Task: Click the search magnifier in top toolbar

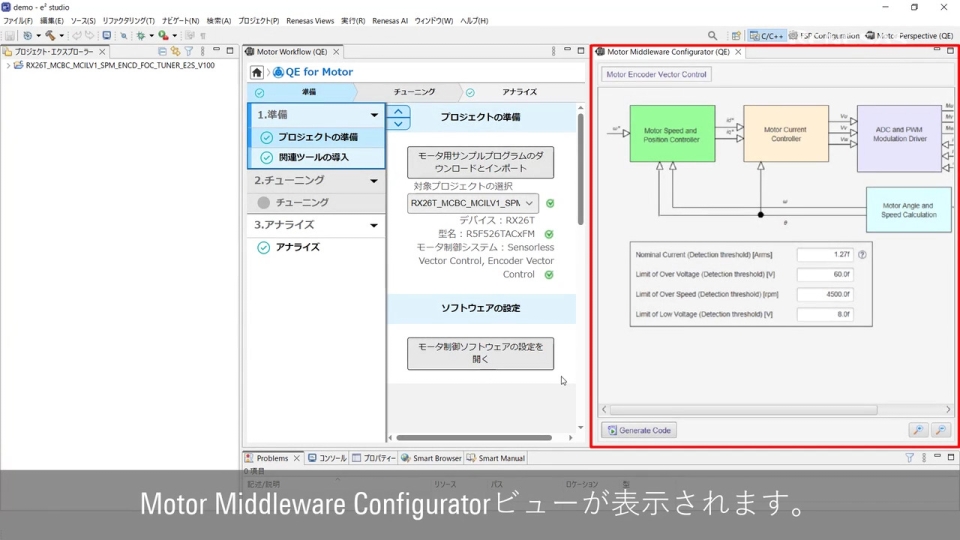Action: pos(712,35)
